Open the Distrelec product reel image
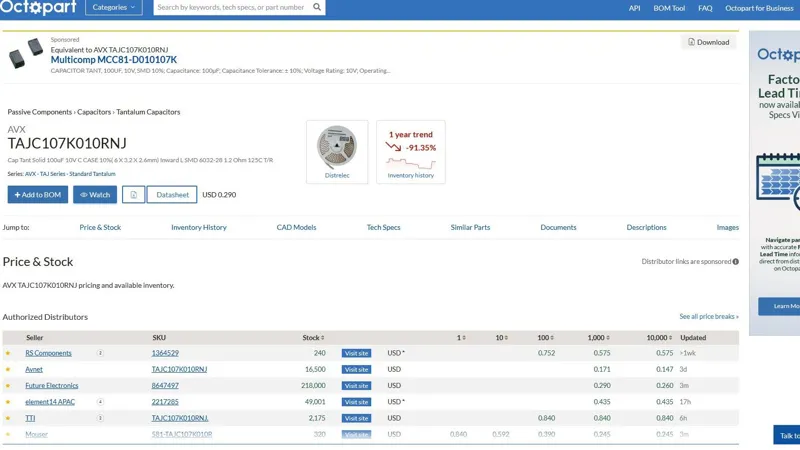 click(337, 147)
